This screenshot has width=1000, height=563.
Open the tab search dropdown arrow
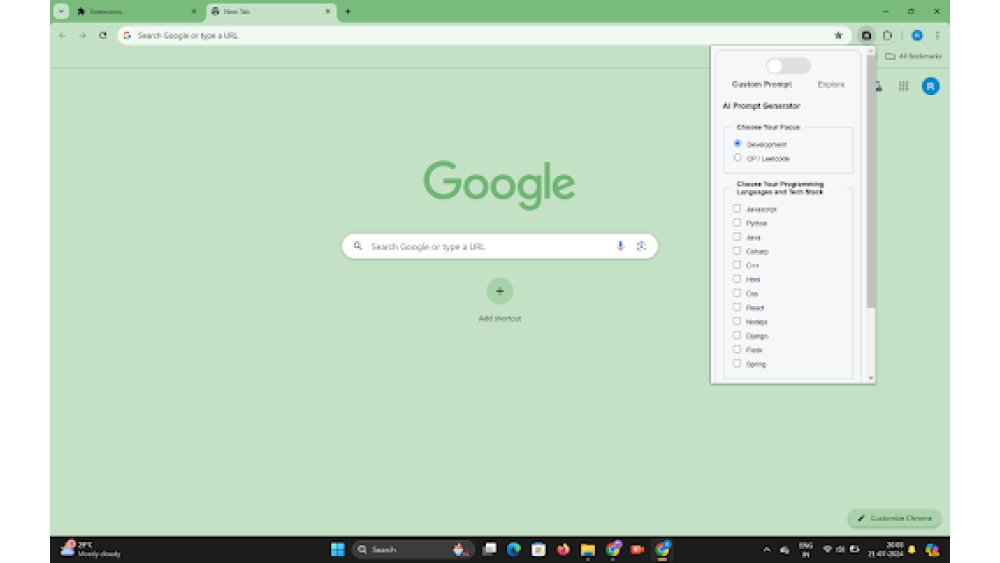click(x=61, y=11)
